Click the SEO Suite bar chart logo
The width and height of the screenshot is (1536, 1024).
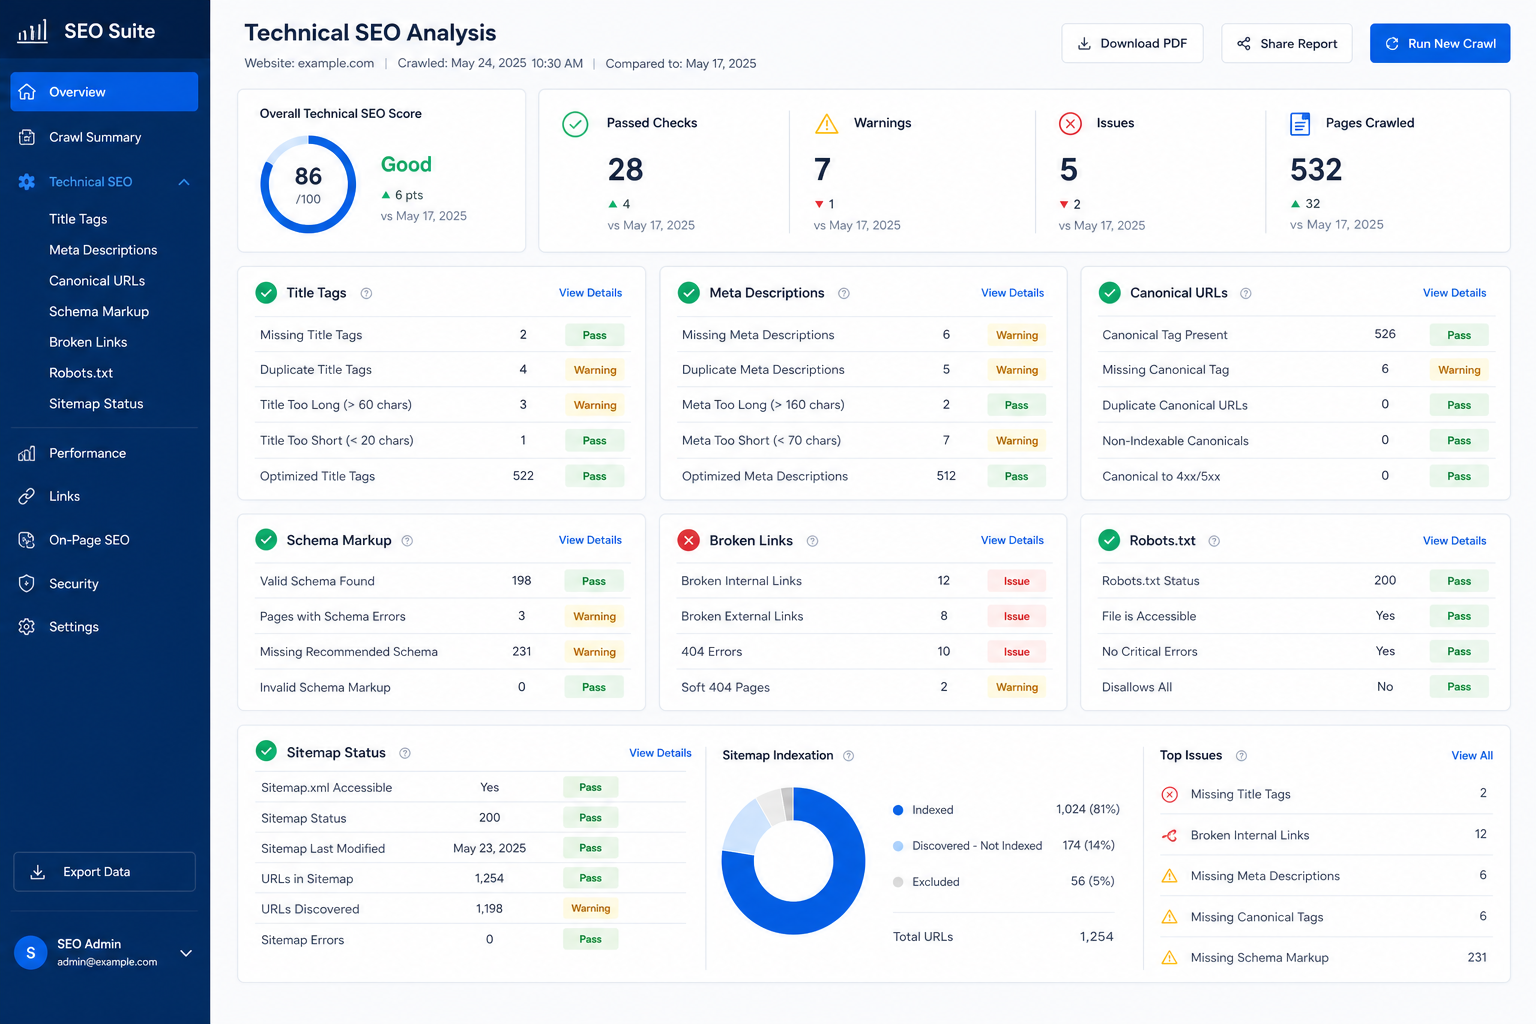coord(32,31)
